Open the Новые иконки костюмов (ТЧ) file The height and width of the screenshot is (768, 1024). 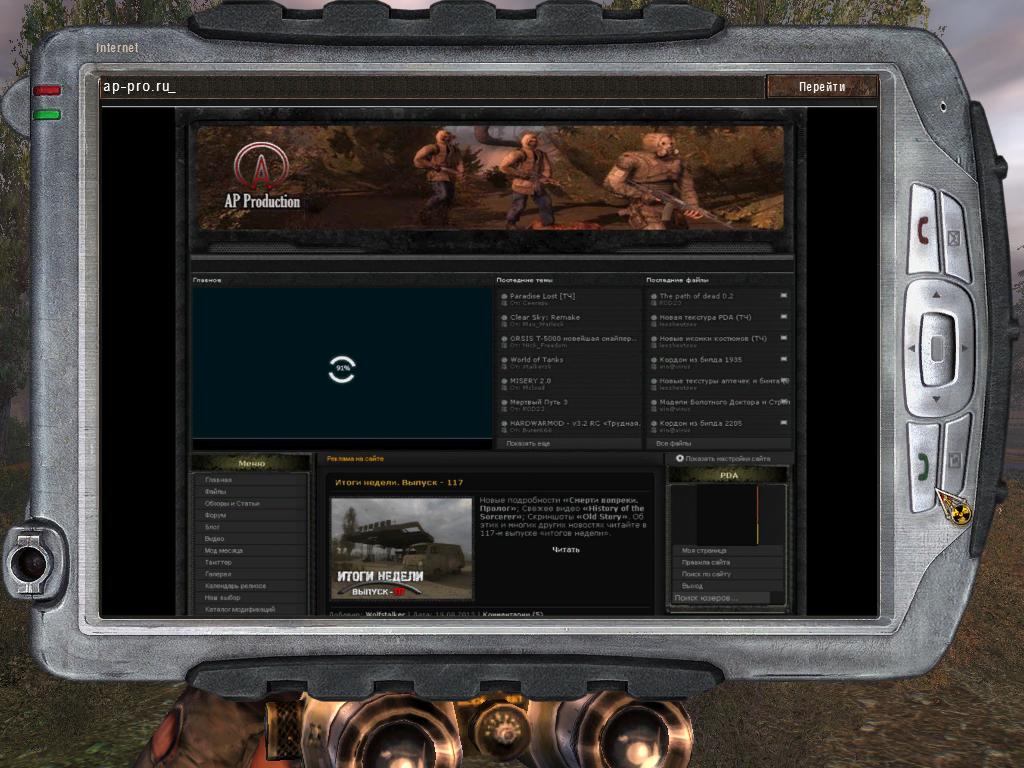click(x=713, y=338)
